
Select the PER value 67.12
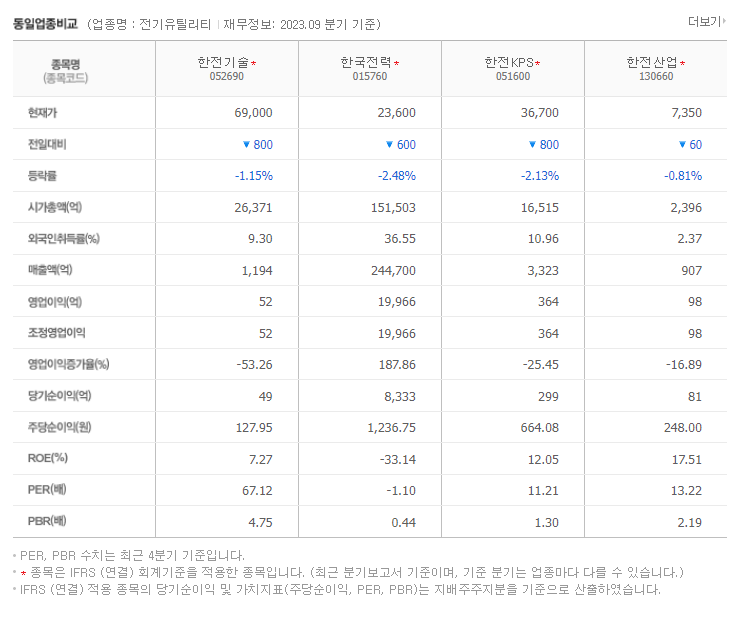pos(257,491)
